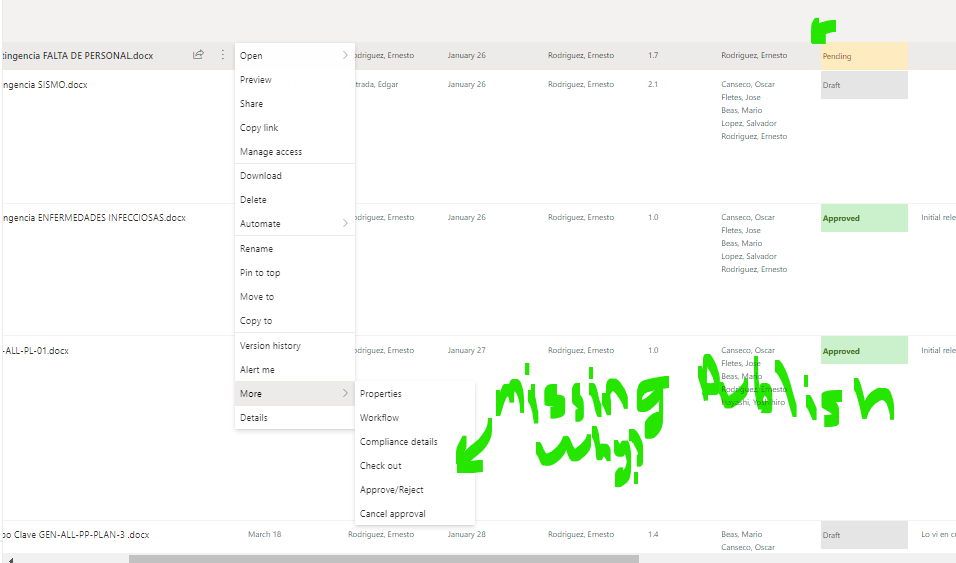
Task: Click Copy to option
Action: tap(294, 321)
